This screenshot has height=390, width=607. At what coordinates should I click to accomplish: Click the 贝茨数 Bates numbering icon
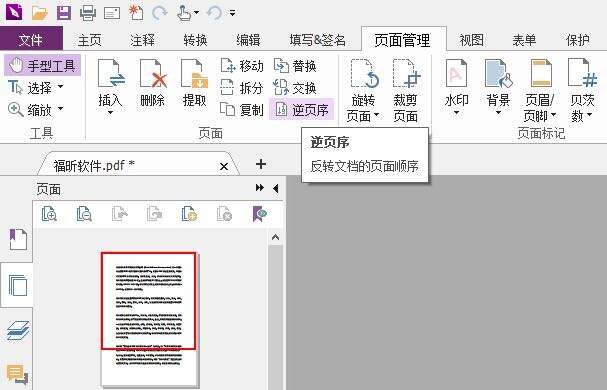[583, 74]
